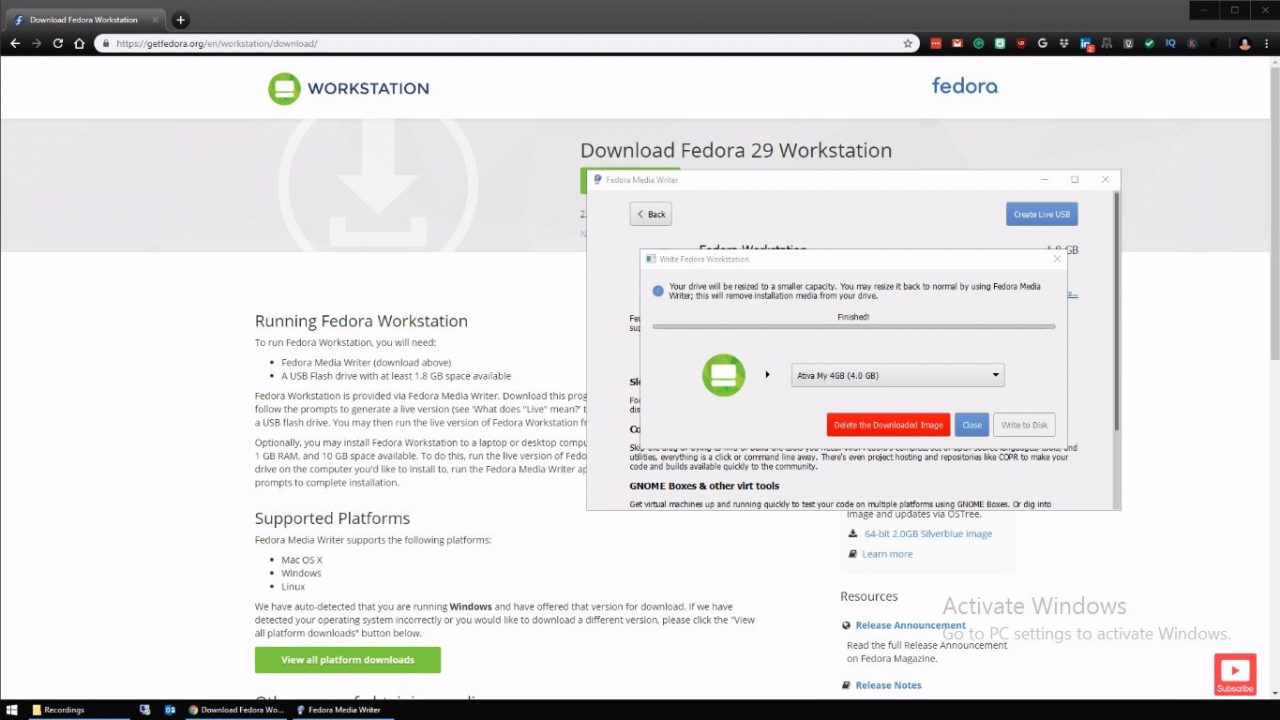
Task: Open the uBlock Origin shield extension icon
Action: coord(1021,44)
